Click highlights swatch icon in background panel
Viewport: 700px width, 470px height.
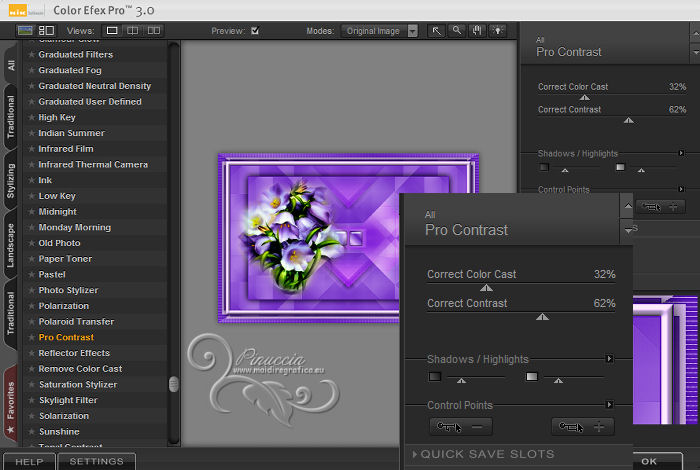pyautogui.click(x=620, y=167)
